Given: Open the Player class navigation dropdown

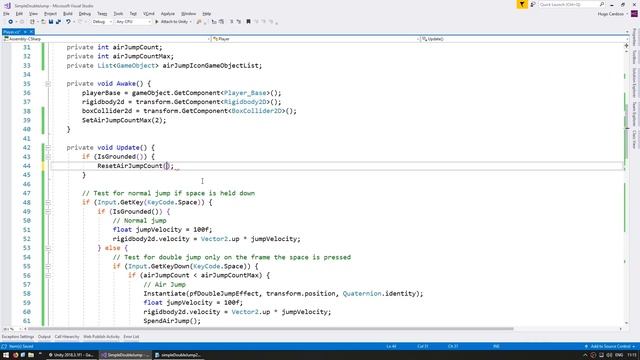Looking at the screenshot, I should pos(316,39).
